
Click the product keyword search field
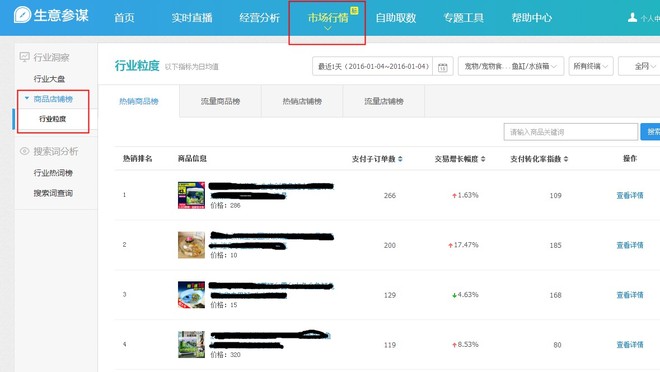click(x=571, y=132)
